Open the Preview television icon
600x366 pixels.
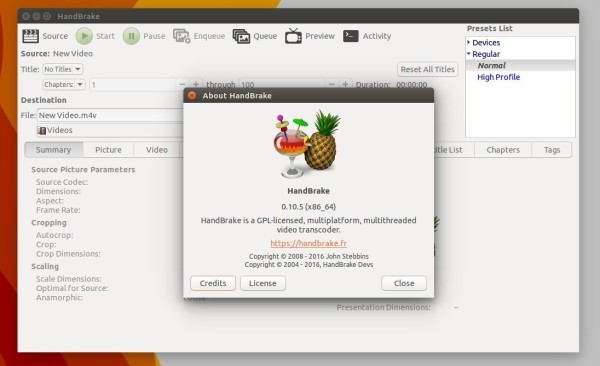click(293, 36)
